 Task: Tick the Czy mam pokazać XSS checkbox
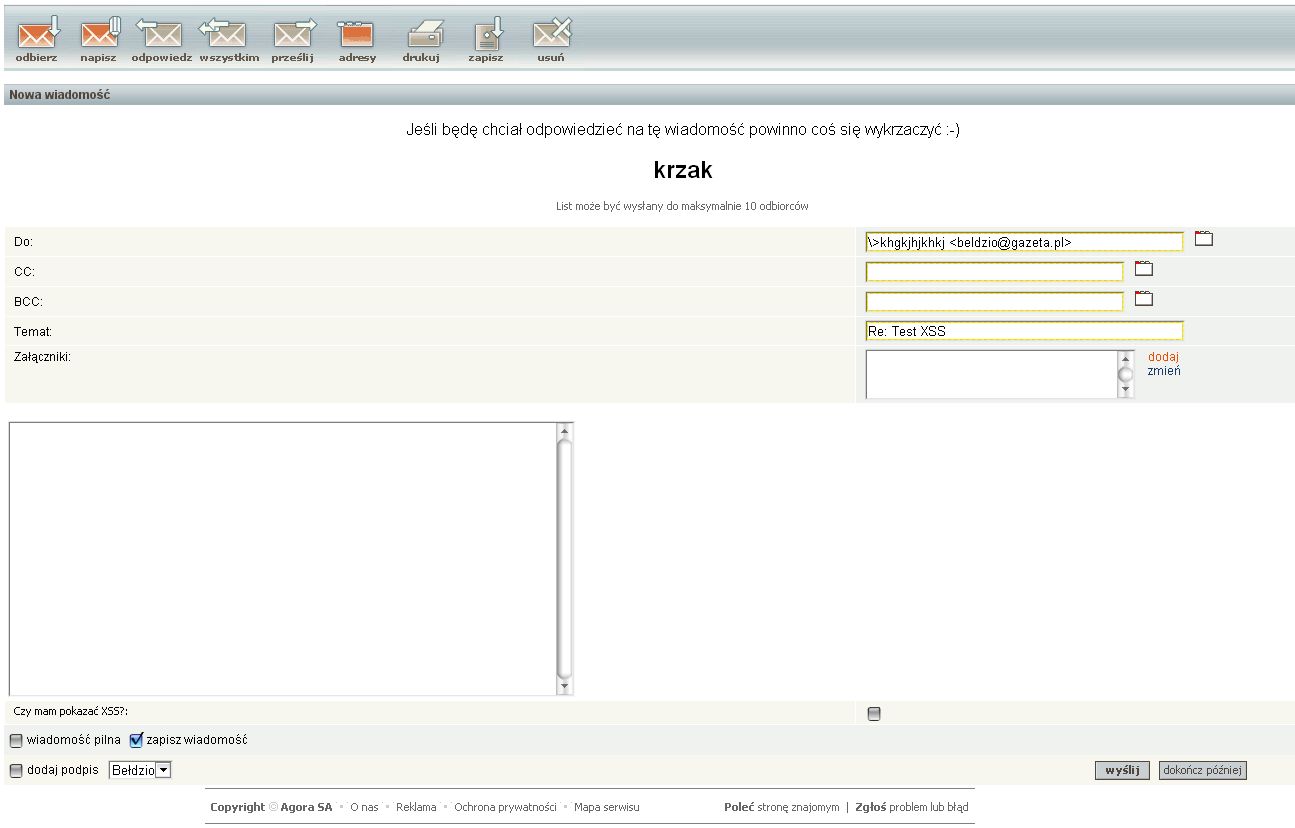coord(874,714)
